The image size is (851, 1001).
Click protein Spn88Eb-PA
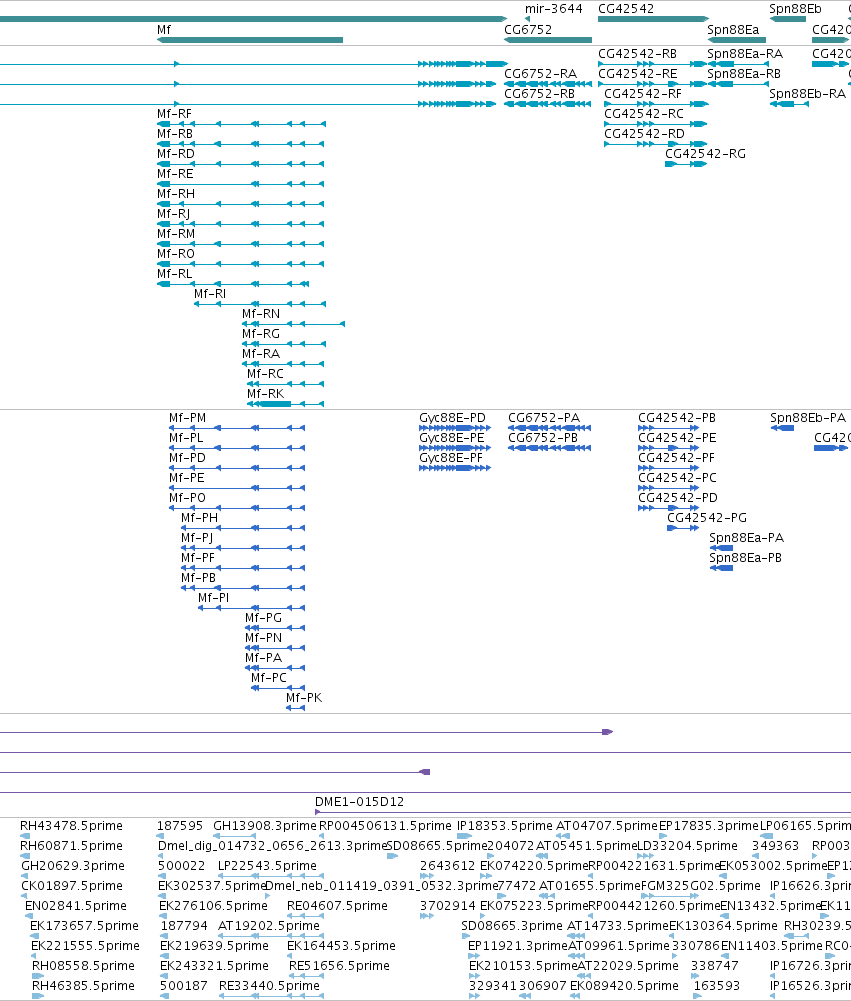tap(808, 418)
